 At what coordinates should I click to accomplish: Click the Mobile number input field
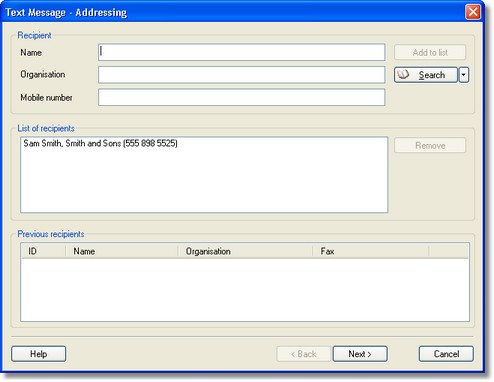pyautogui.click(x=242, y=97)
